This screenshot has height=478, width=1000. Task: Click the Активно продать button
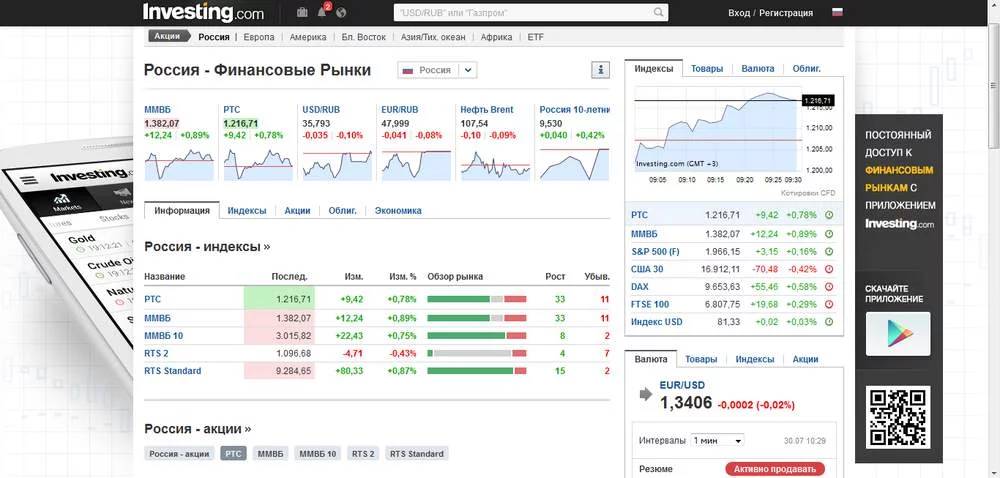pos(774,469)
